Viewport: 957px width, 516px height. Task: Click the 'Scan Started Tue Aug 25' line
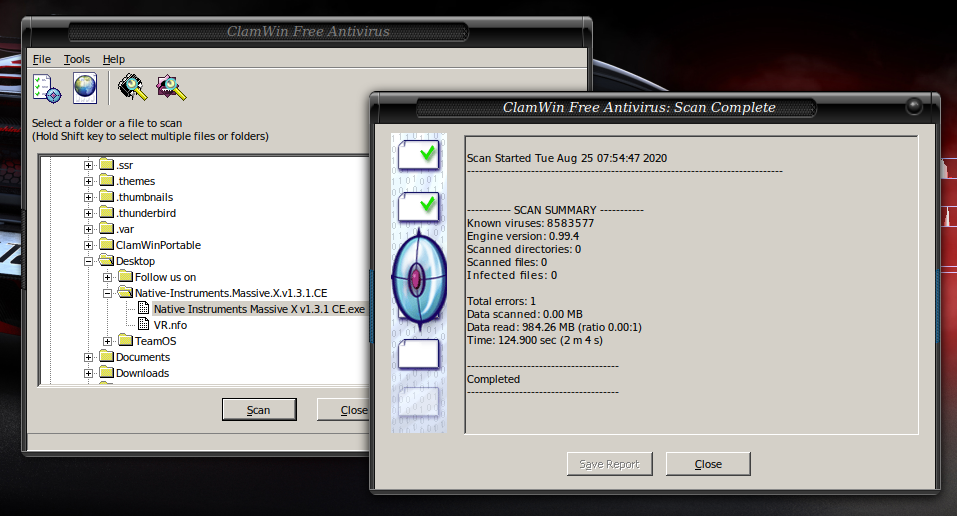click(566, 158)
